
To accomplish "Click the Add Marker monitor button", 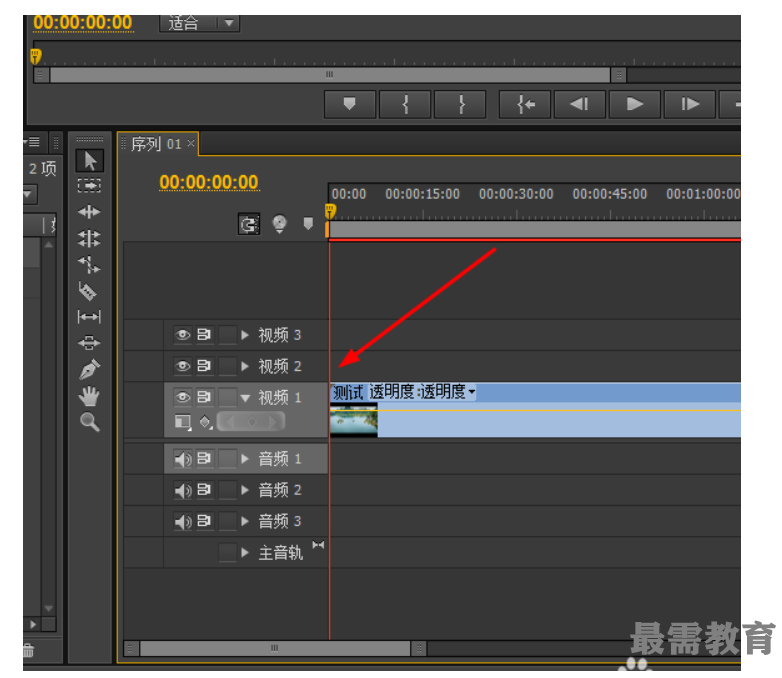I will (x=350, y=104).
